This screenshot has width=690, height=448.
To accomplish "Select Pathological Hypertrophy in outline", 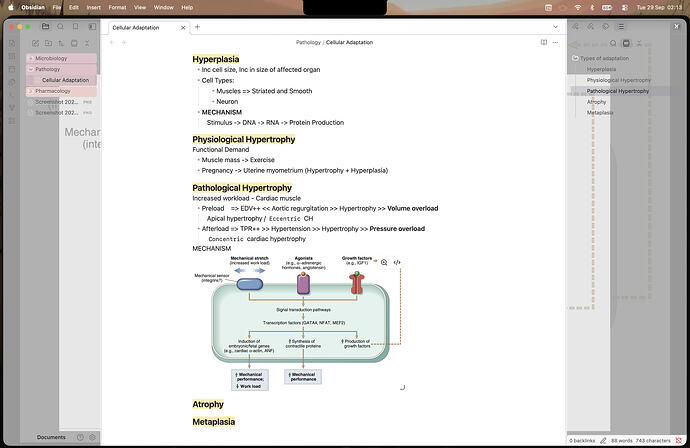I will click(617, 91).
